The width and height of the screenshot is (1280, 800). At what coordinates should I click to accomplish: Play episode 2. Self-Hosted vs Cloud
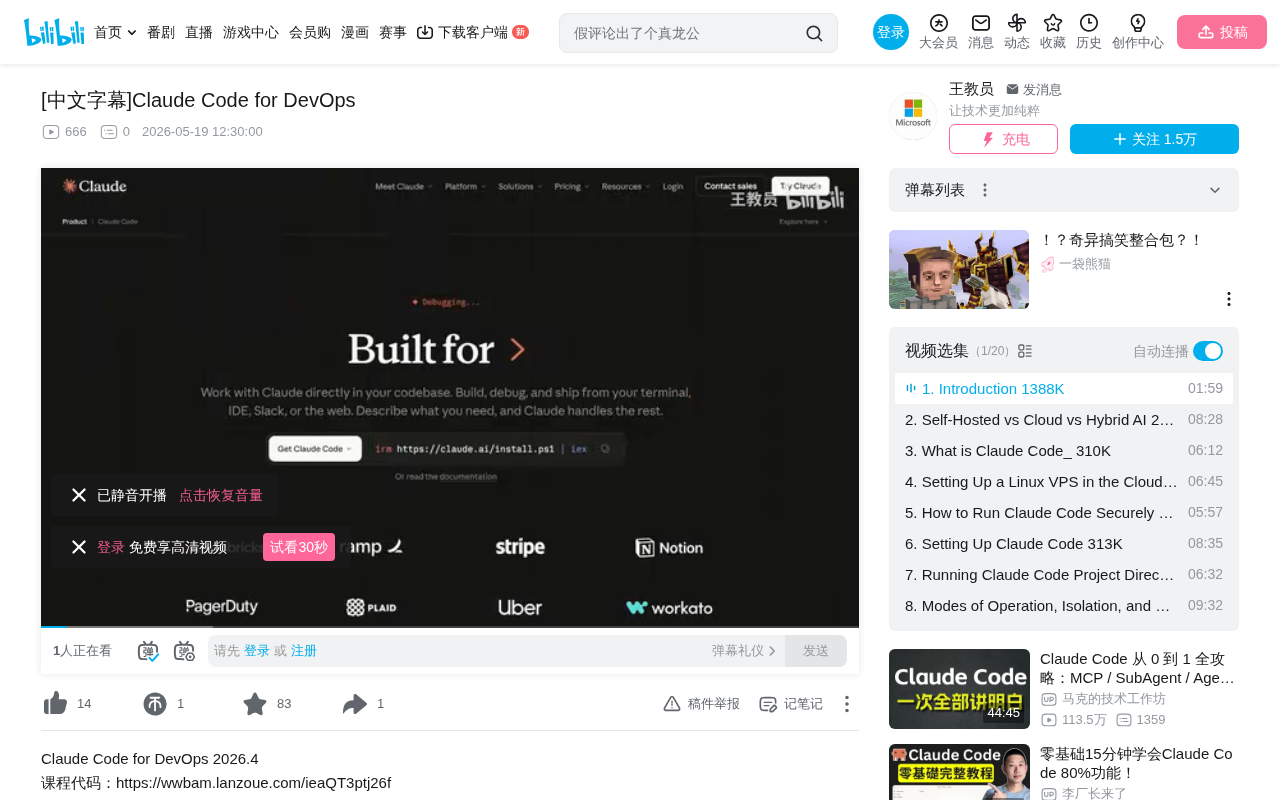[x=1064, y=419]
